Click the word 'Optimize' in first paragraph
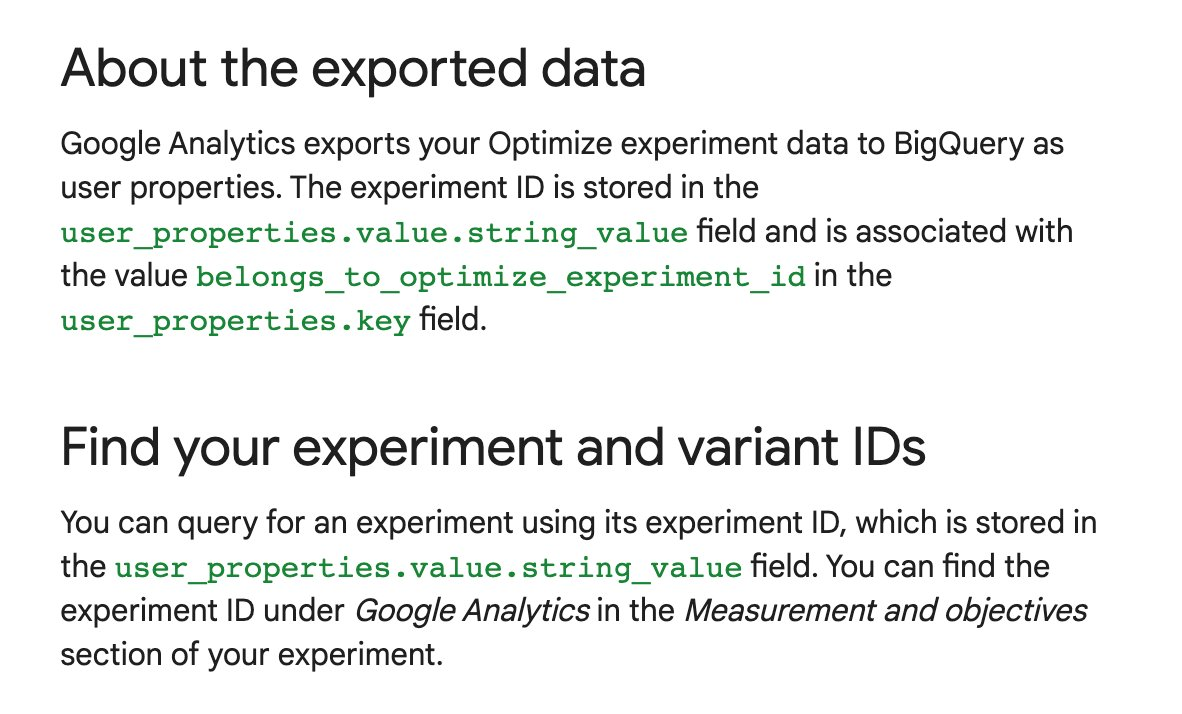Image resolution: width=1182 pixels, height=714 pixels. [550, 144]
